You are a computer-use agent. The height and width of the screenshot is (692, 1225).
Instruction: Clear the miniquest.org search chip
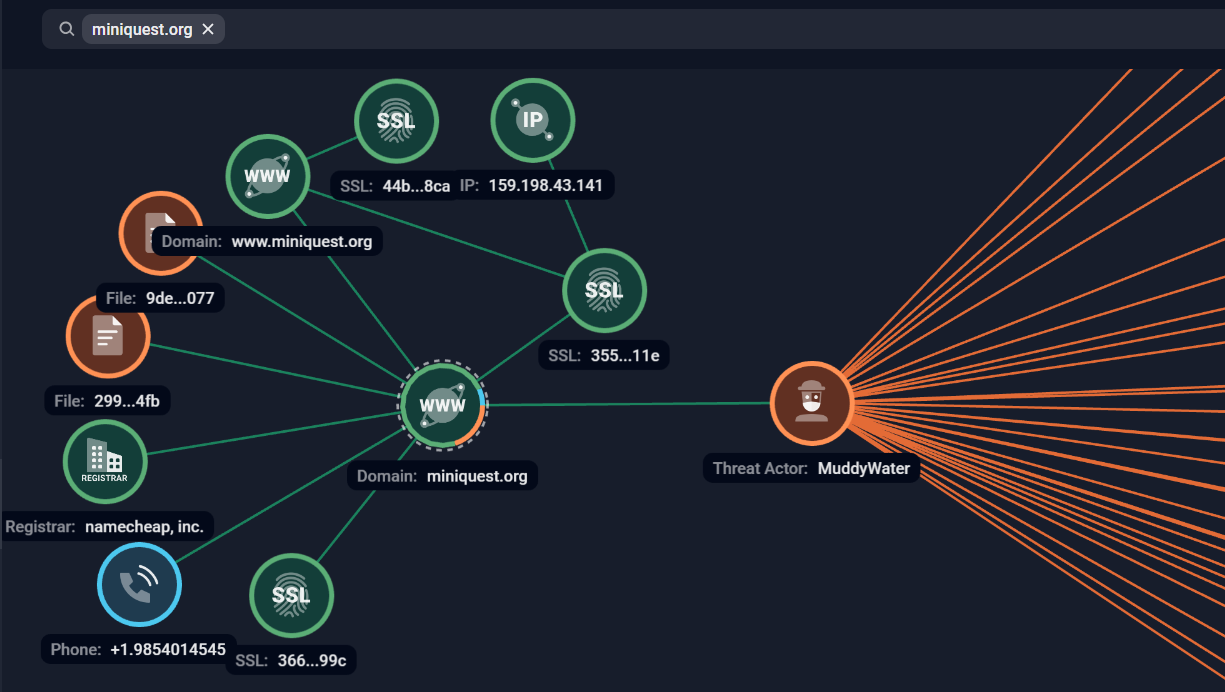coord(208,29)
